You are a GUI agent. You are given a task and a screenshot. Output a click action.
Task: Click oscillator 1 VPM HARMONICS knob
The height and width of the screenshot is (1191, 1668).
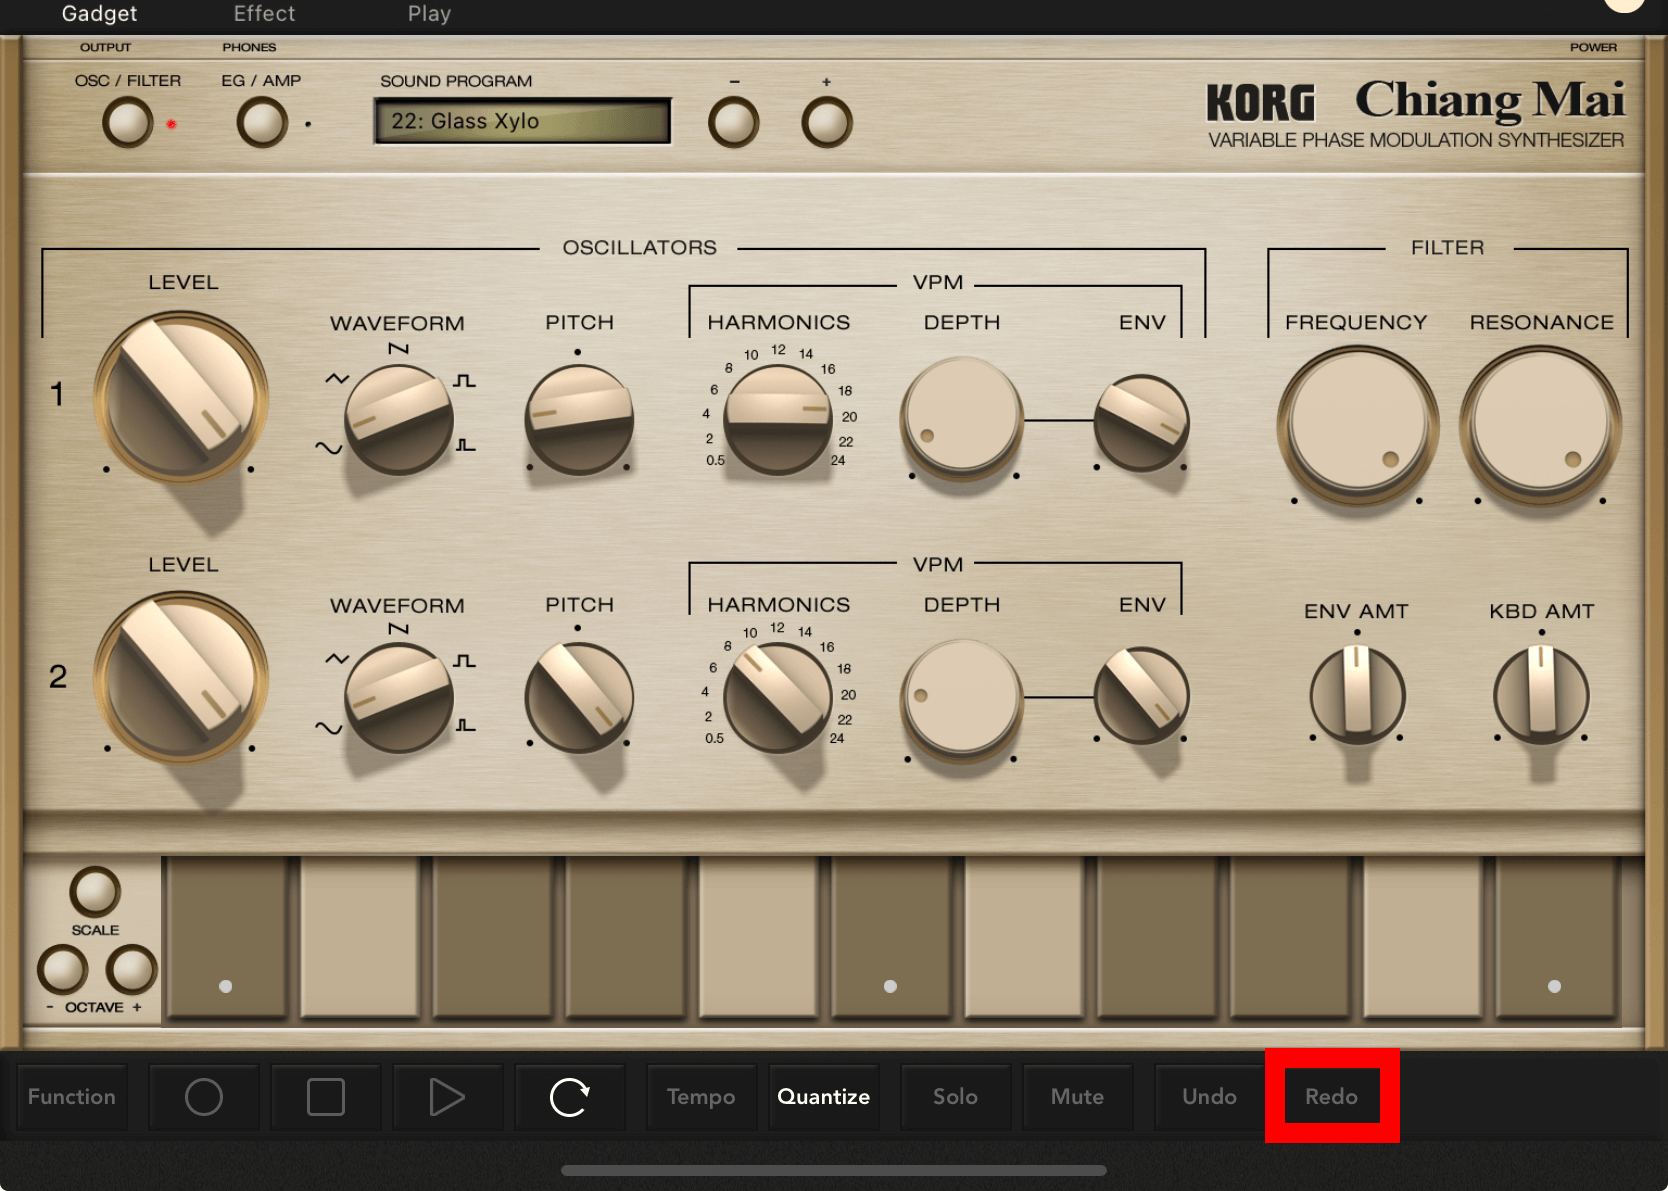[778, 419]
